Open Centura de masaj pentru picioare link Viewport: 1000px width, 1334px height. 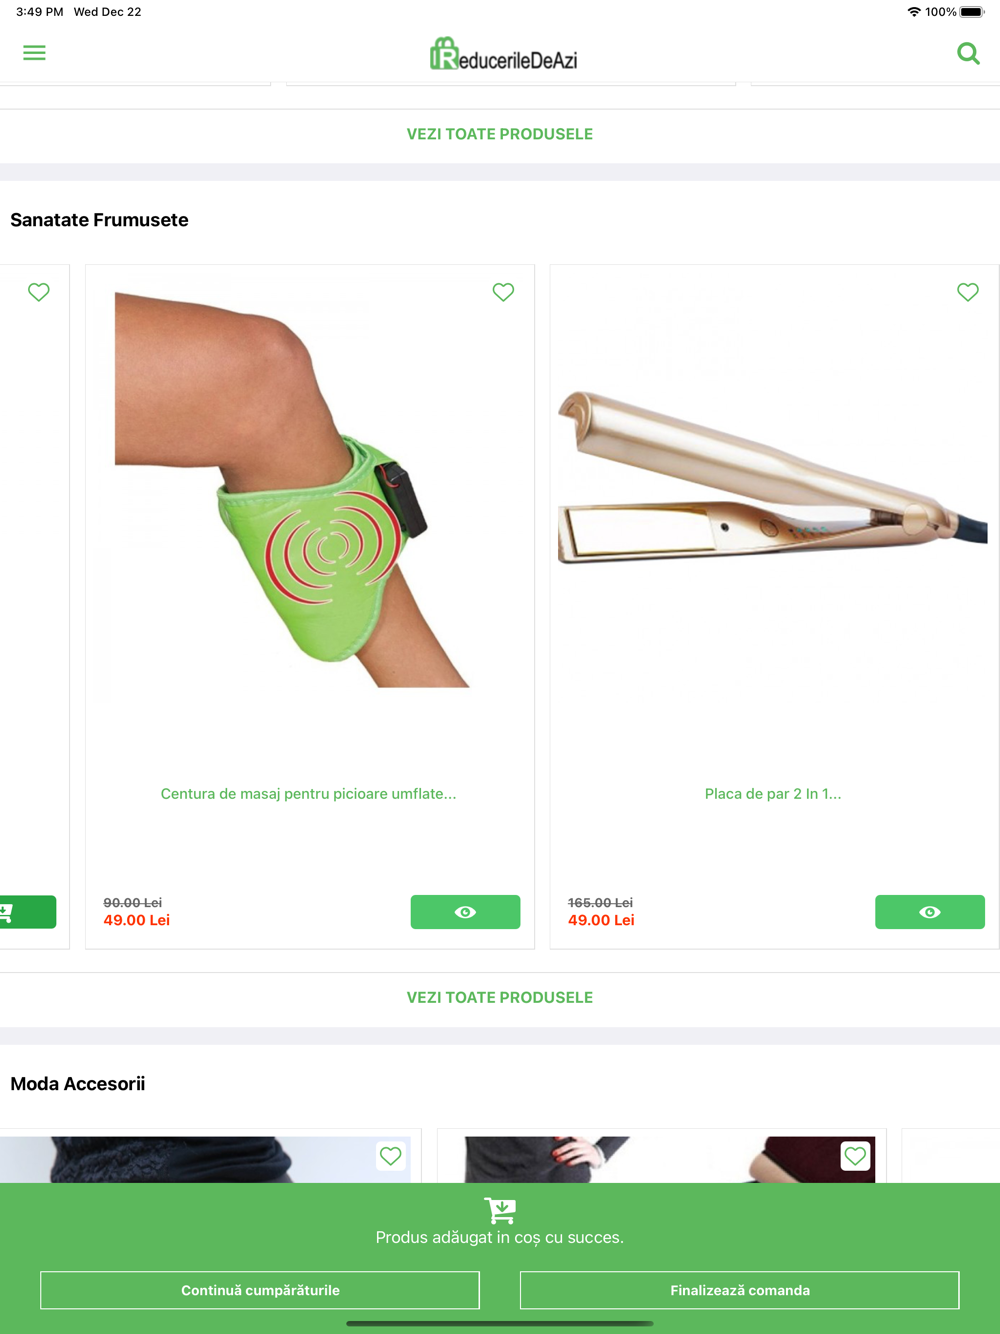(308, 794)
